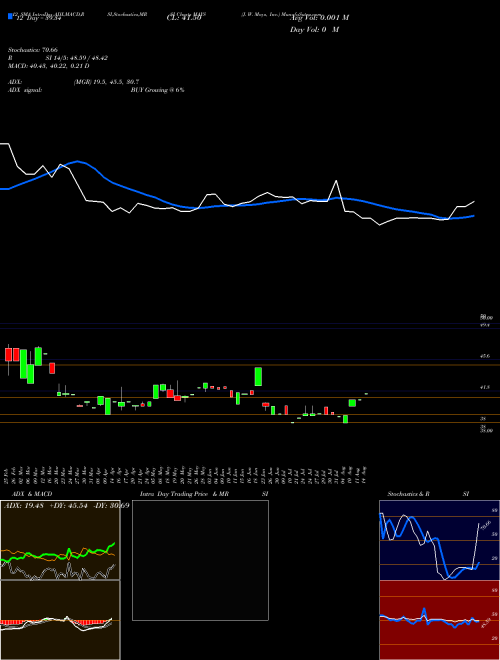Click the last green candle on the price chart
This screenshot has width=500, height=660.
point(366,394)
